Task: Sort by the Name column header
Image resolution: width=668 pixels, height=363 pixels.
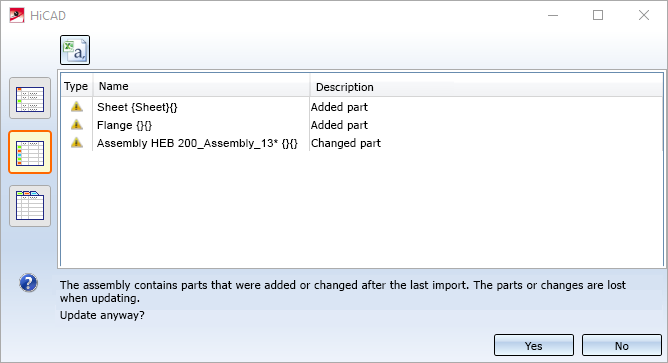Action: point(201,86)
